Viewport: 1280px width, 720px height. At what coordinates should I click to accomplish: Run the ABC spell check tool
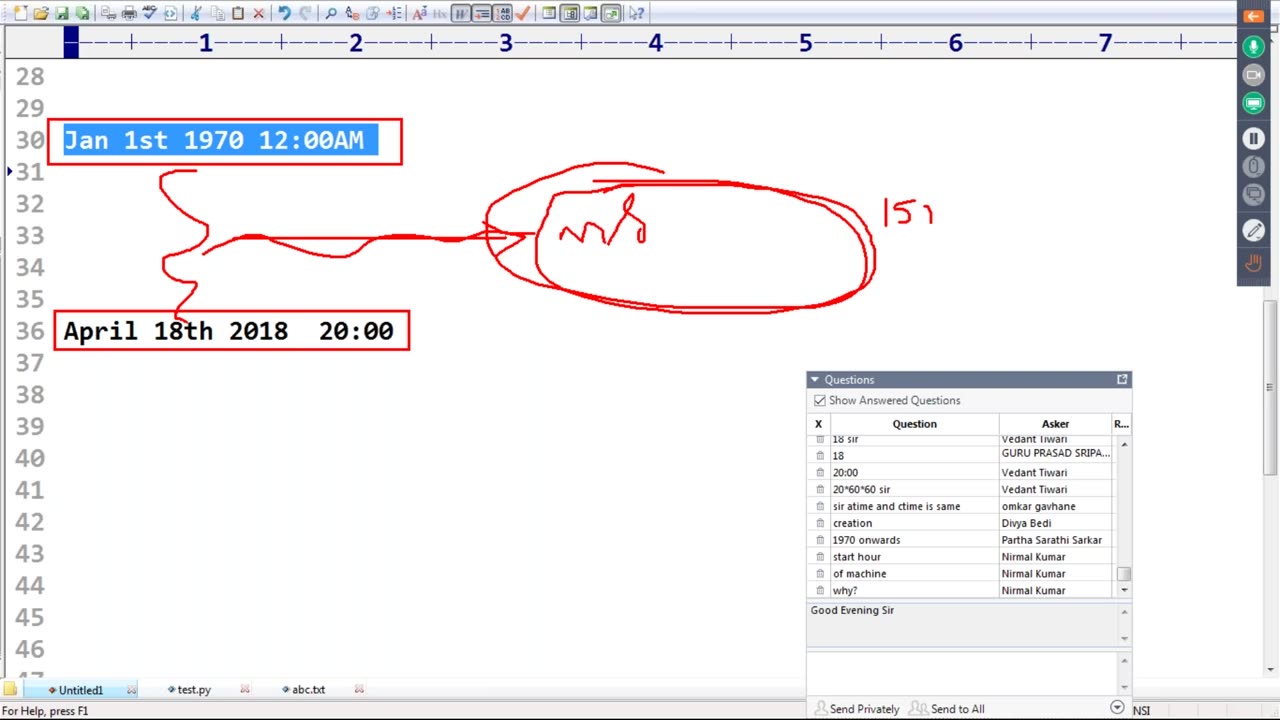[x=150, y=14]
